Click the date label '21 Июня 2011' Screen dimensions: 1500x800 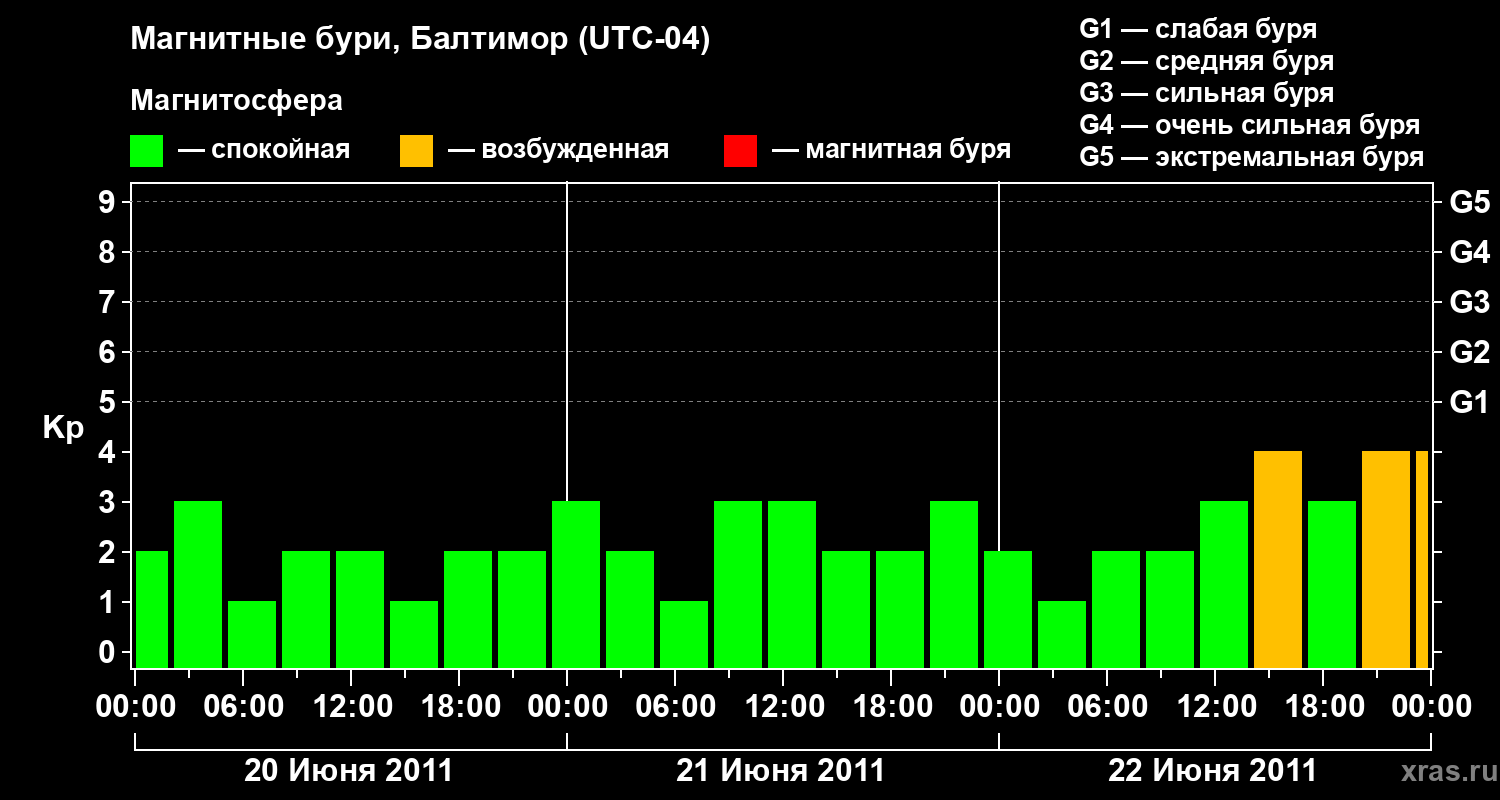[781, 771]
